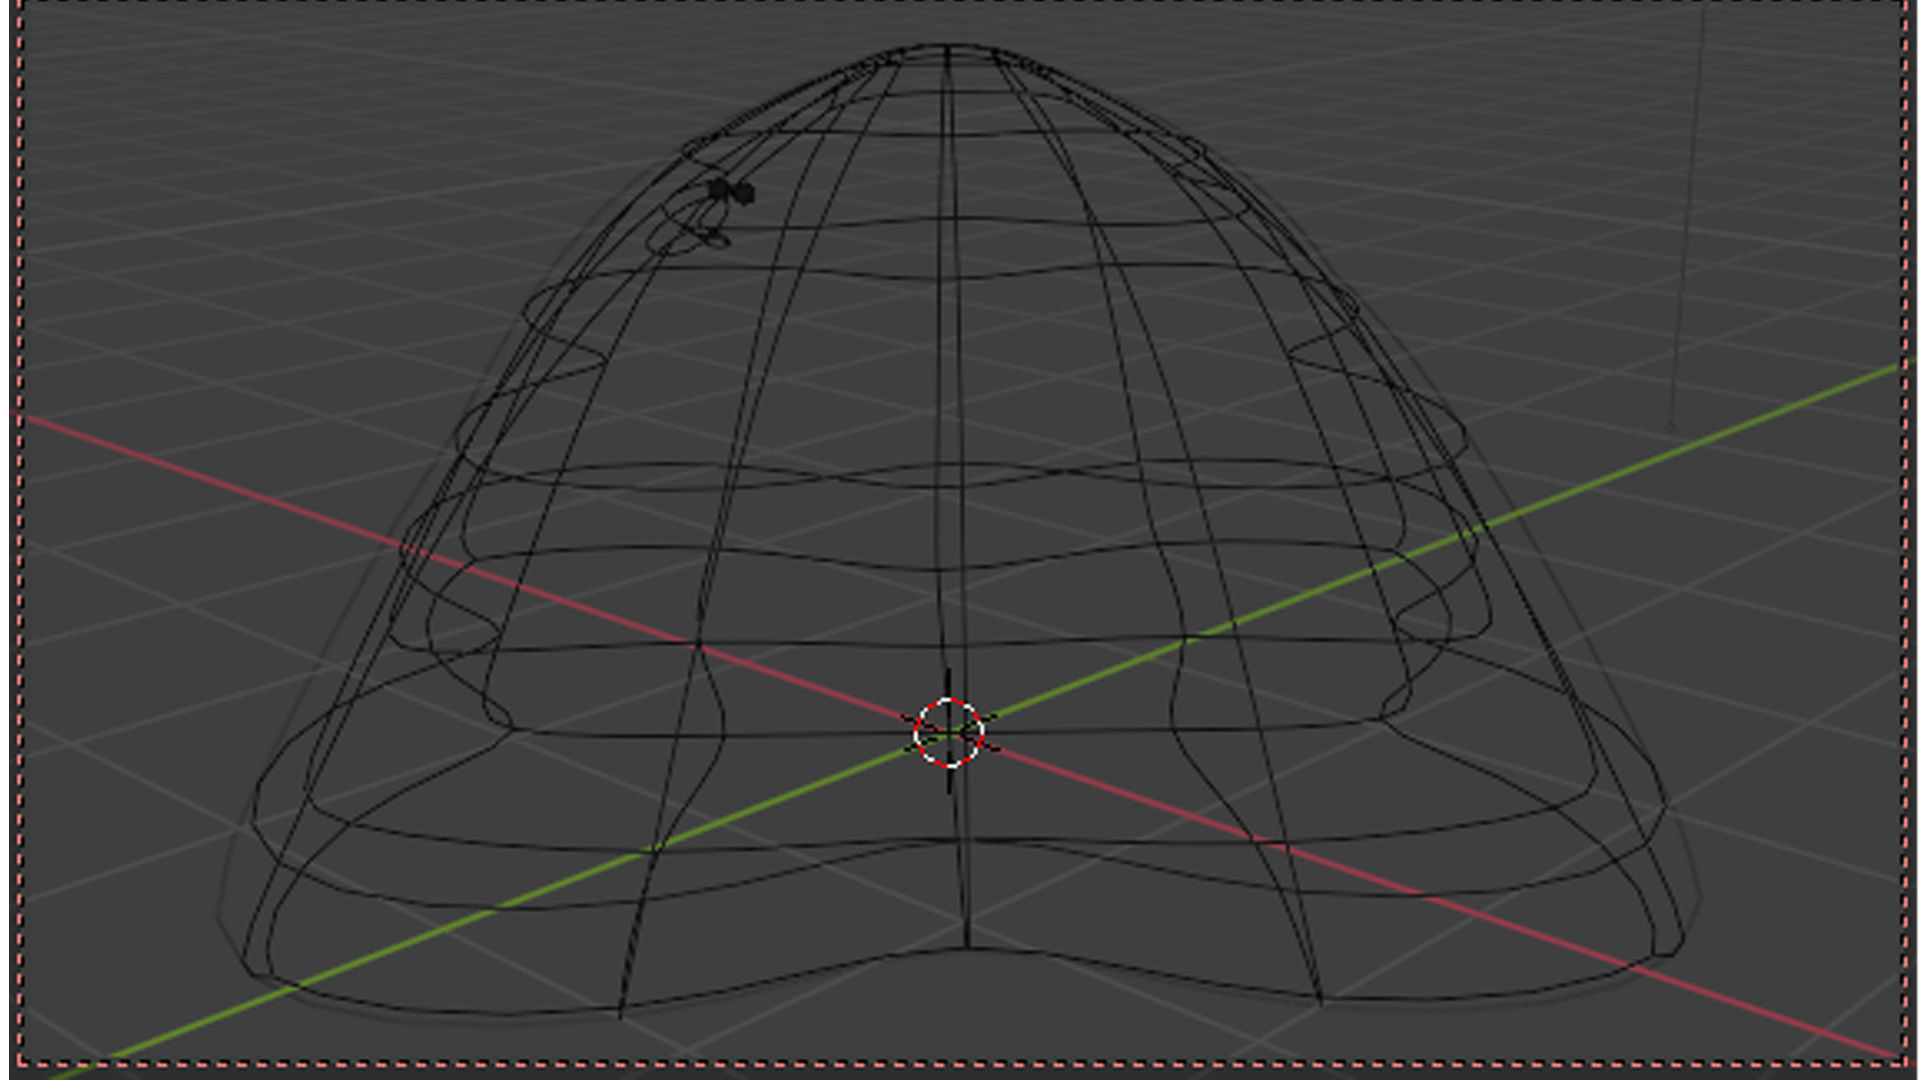
Task: Select the two small dark blobs inside dome
Action: tap(732, 192)
